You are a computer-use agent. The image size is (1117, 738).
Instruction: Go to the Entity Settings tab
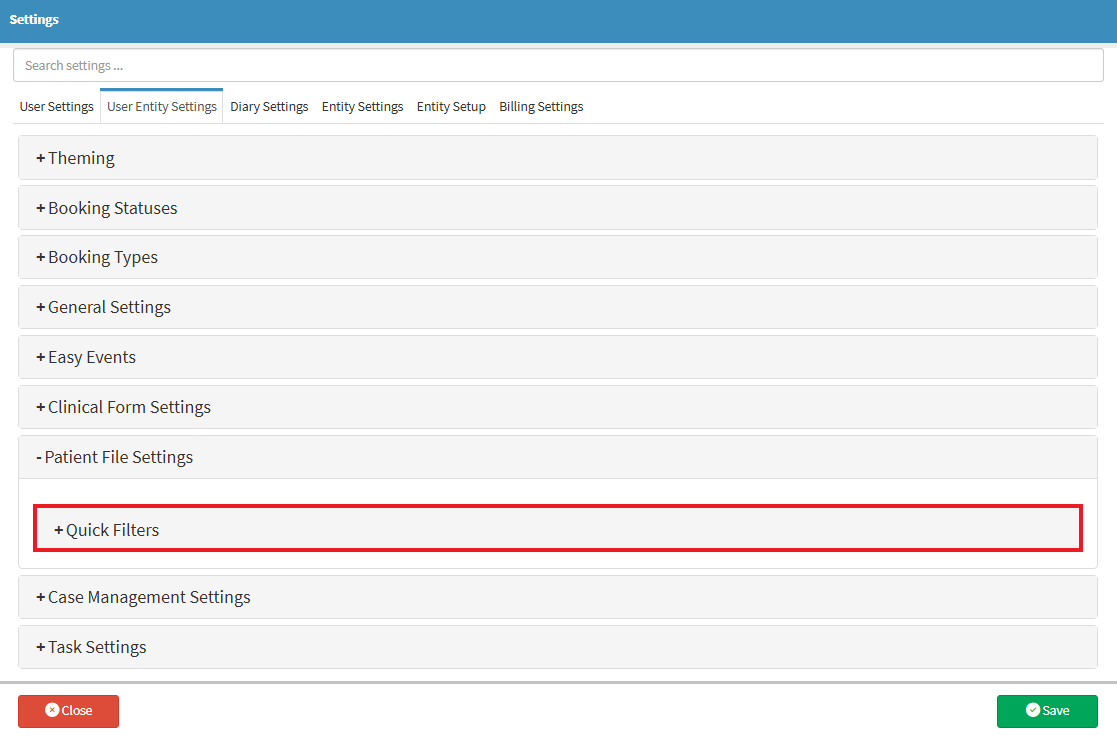(362, 107)
